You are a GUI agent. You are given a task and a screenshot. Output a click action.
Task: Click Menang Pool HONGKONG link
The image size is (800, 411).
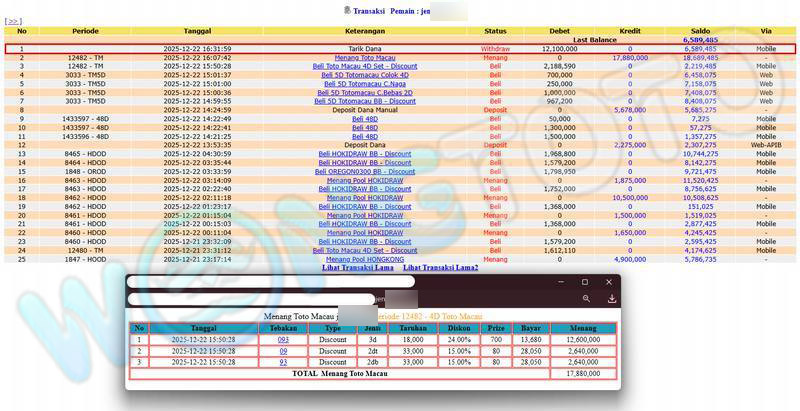[364, 259]
